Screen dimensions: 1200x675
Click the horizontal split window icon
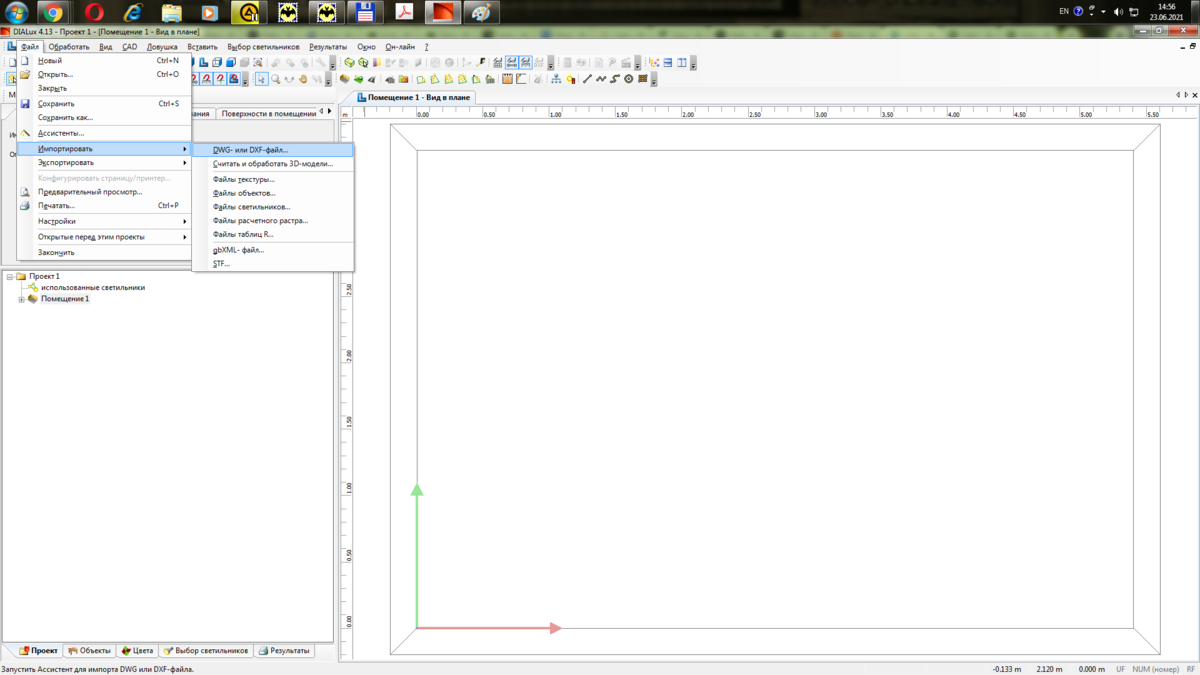668,62
